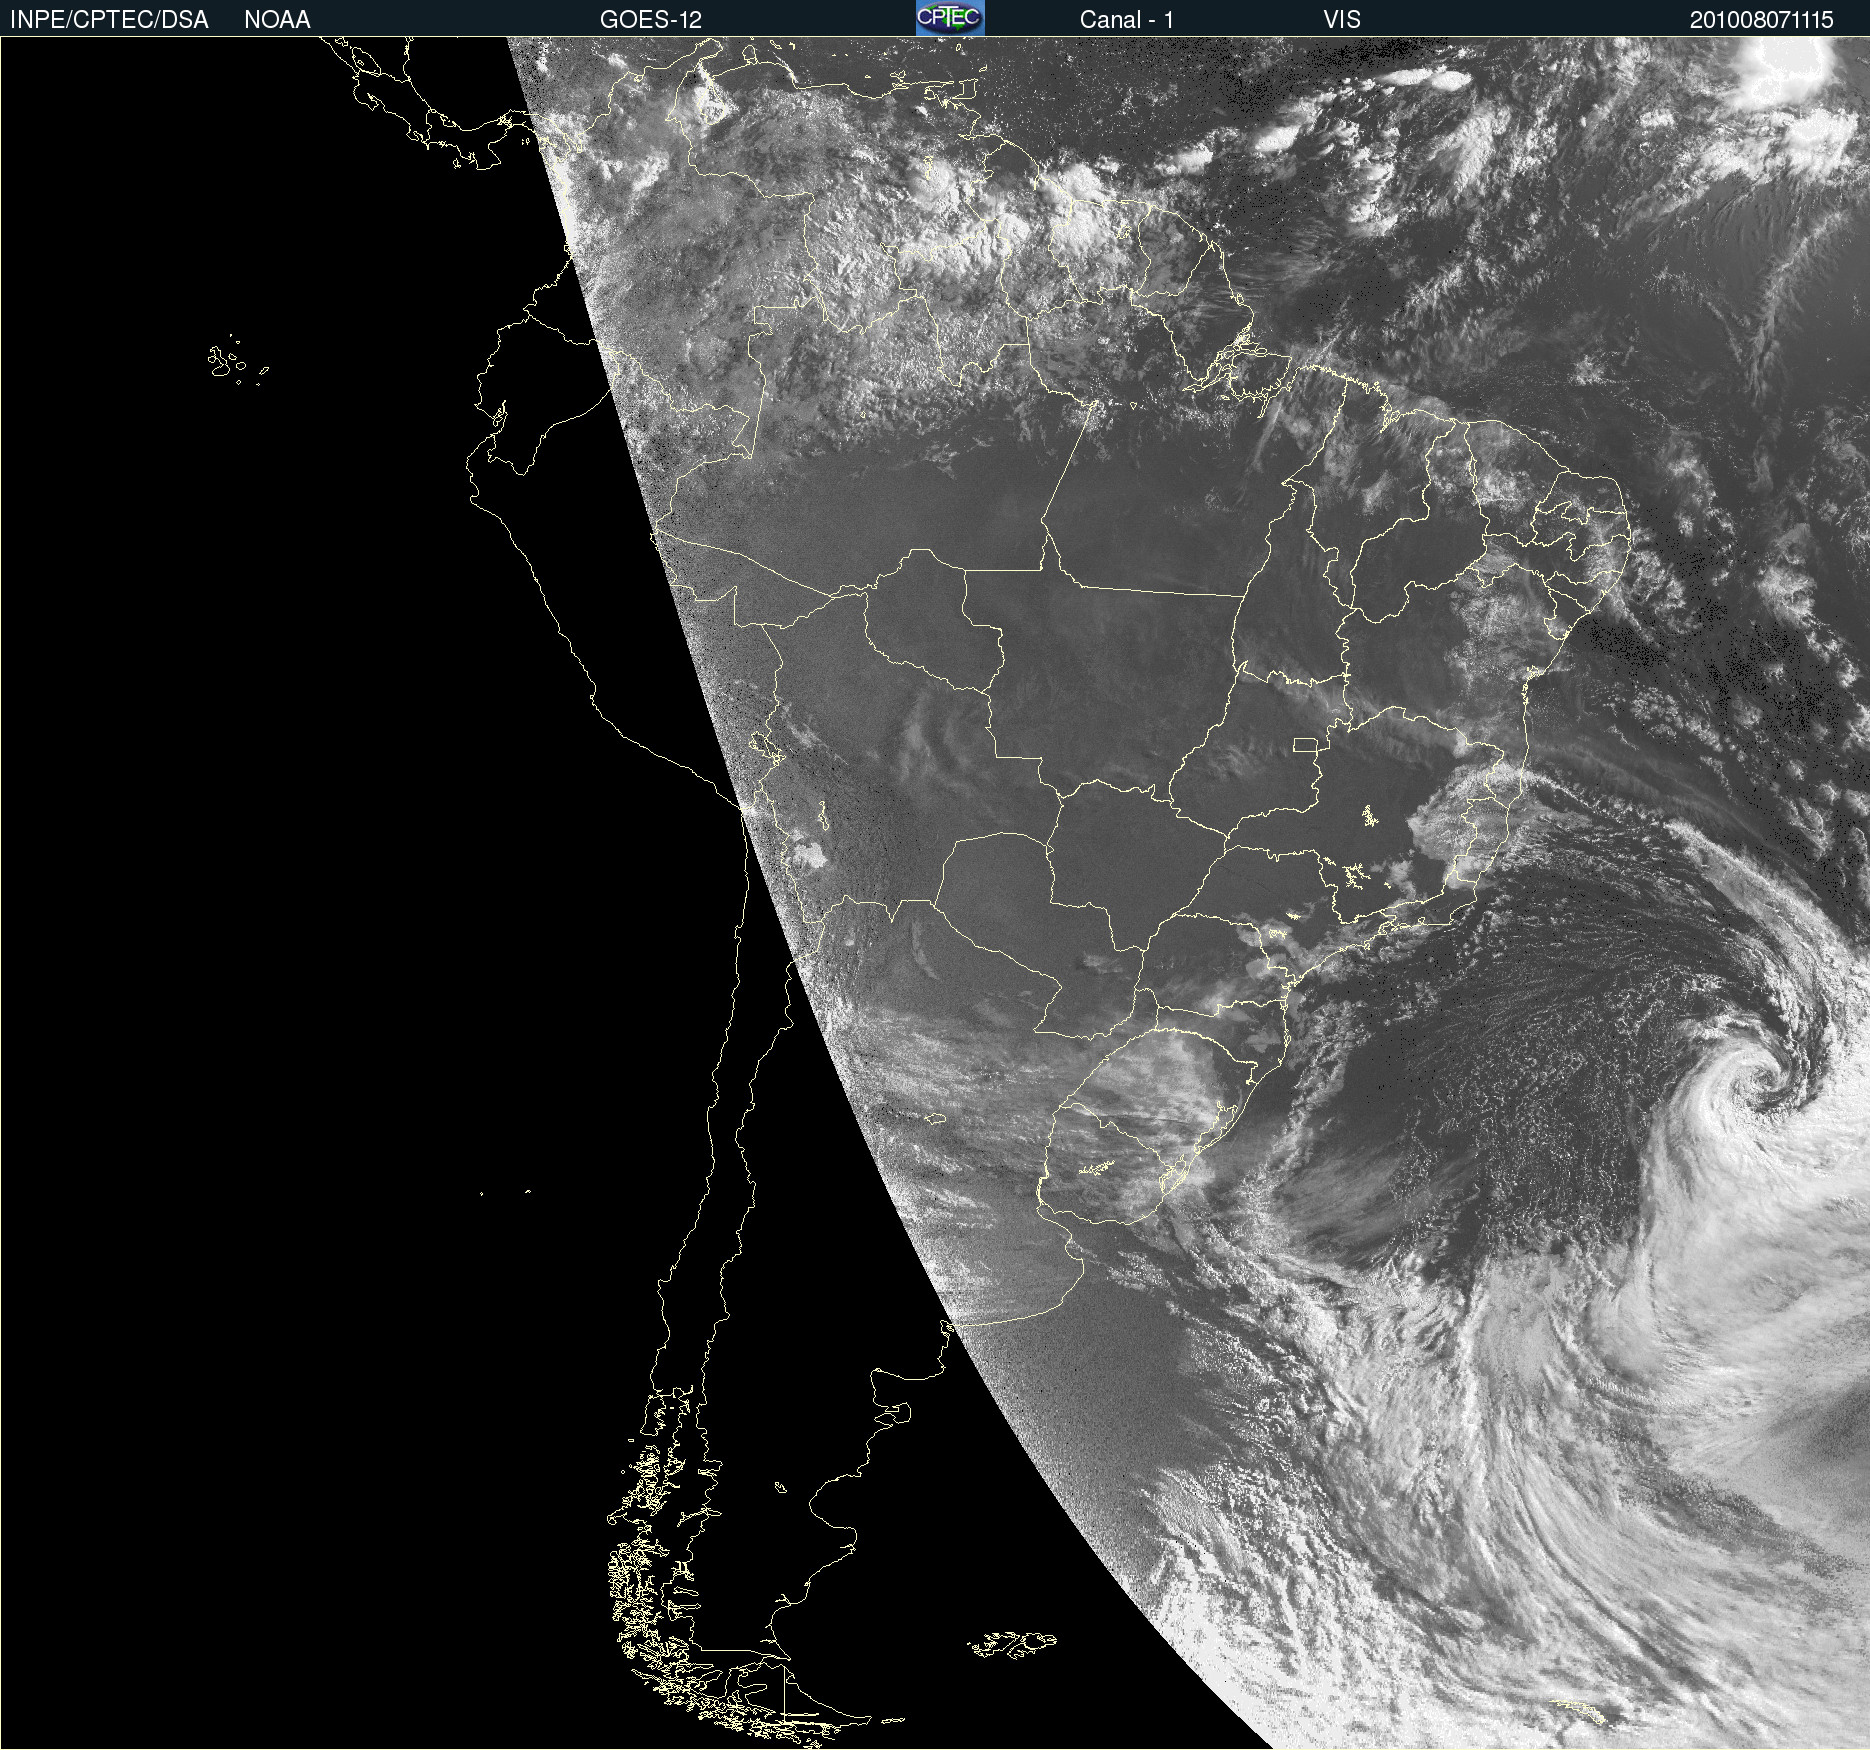Screen dimensions: 1870x1750
Task: Click the INPE/CPTEC/DSA header label
Action: [x=109, y=20]
